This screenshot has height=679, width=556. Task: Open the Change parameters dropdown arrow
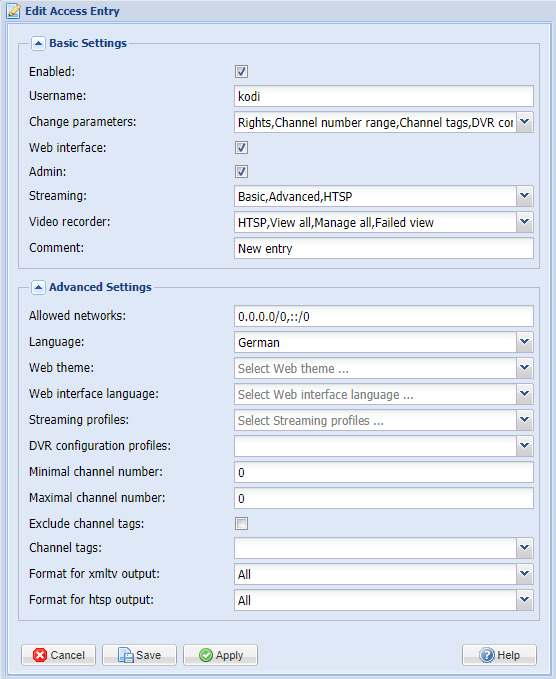(x=524, y=122)
